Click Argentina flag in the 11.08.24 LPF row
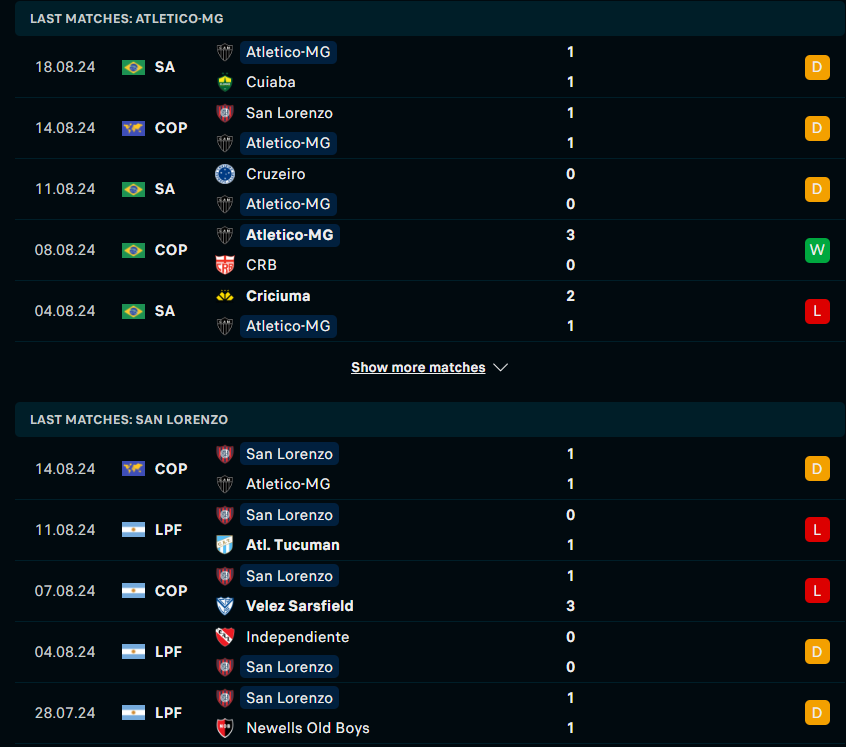This screenshot has width=846, height=747. tap(133, 530)
